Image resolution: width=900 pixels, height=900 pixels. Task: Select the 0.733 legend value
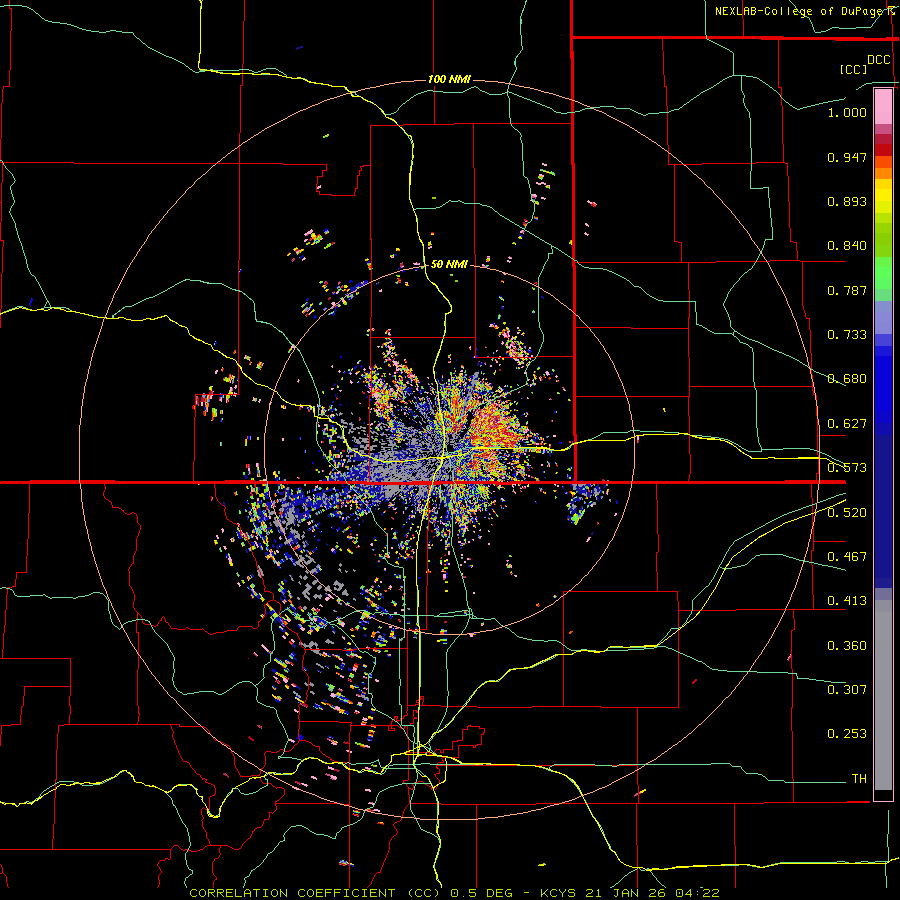tap(847, 335)
